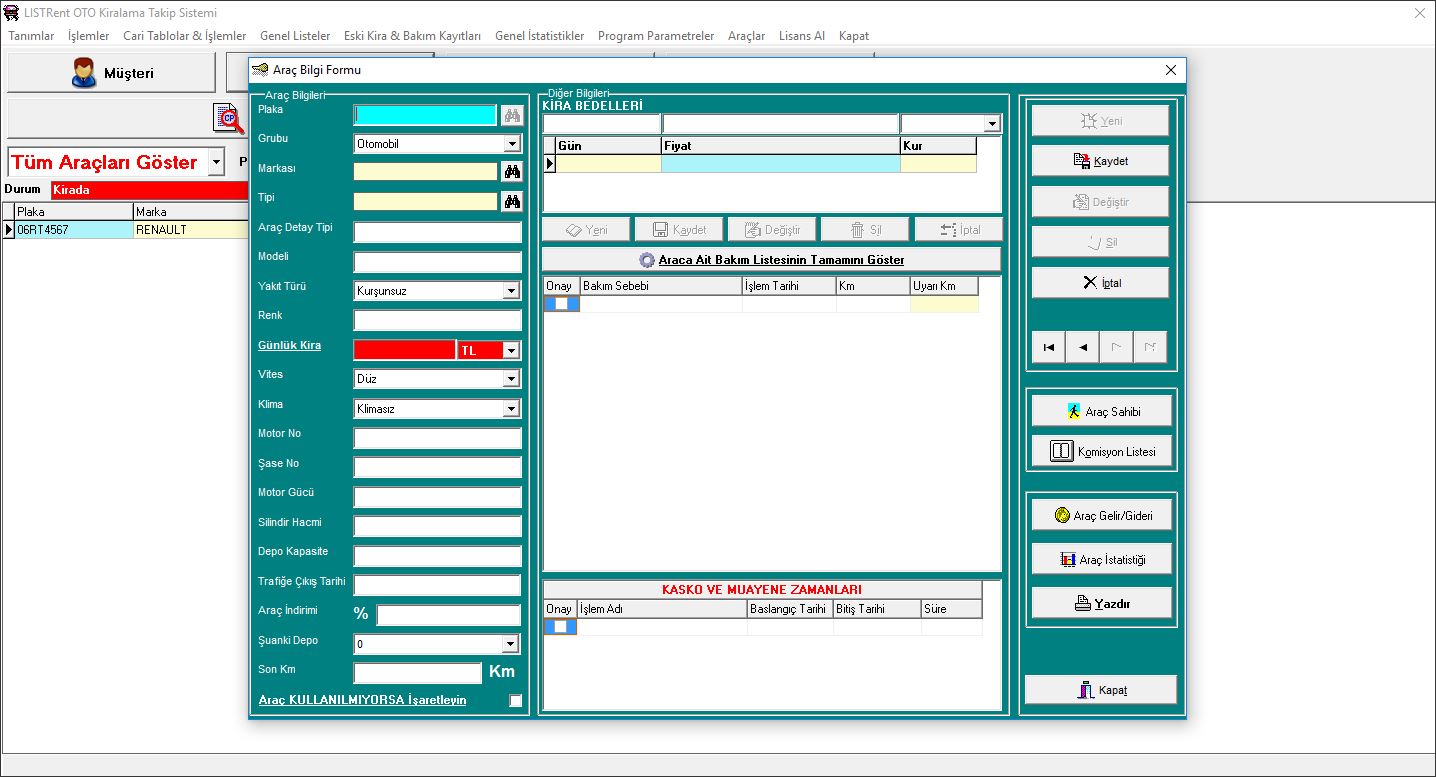This screenshot has width=1436, height=777.
Task: Click Değiştir button in right panel
Action: [1100, 202]
